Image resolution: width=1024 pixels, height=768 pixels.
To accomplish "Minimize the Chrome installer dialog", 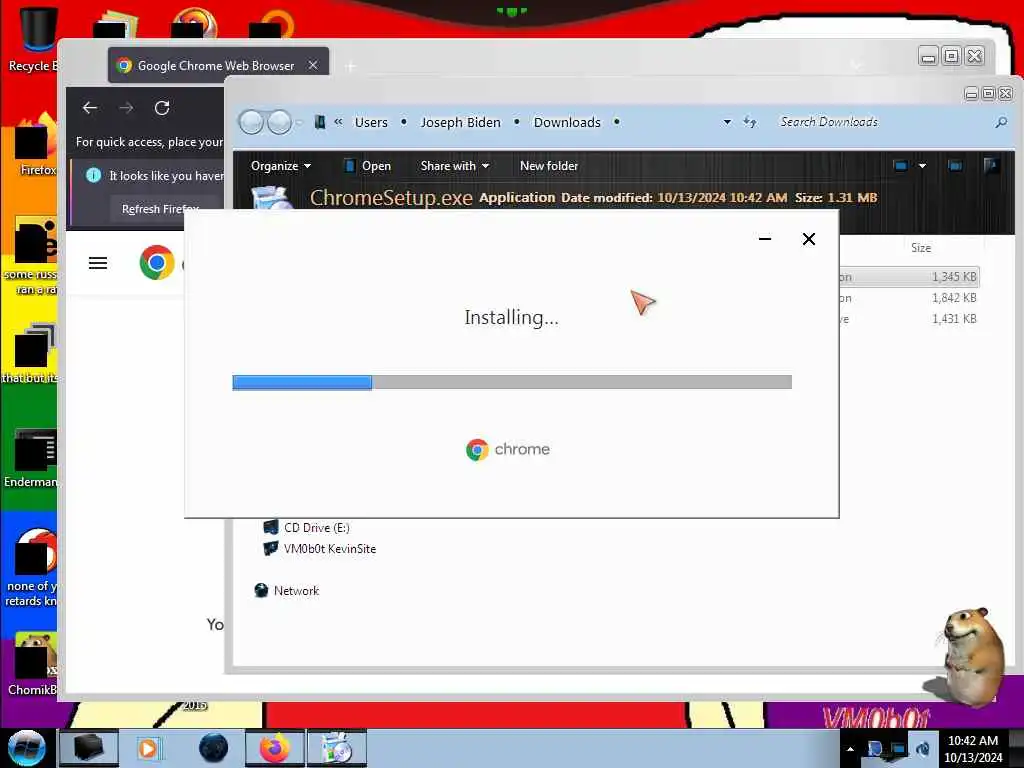I will point(765,239).
